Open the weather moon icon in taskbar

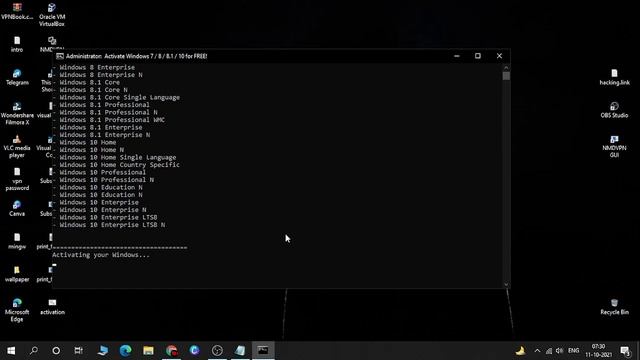pos(520,351)
